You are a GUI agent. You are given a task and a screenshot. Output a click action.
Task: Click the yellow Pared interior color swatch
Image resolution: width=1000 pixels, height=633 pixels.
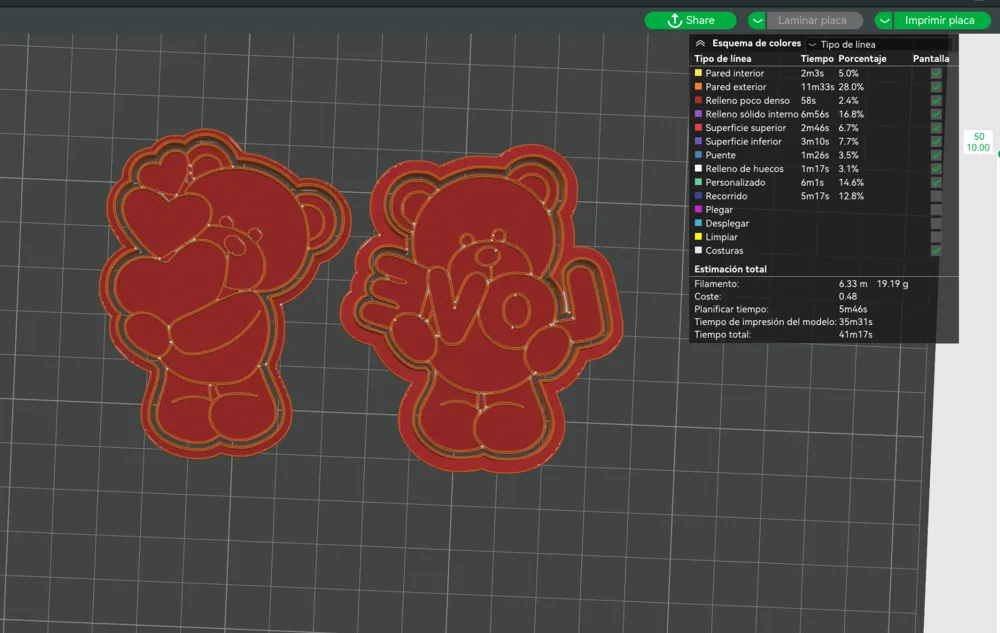click(698, 73)
